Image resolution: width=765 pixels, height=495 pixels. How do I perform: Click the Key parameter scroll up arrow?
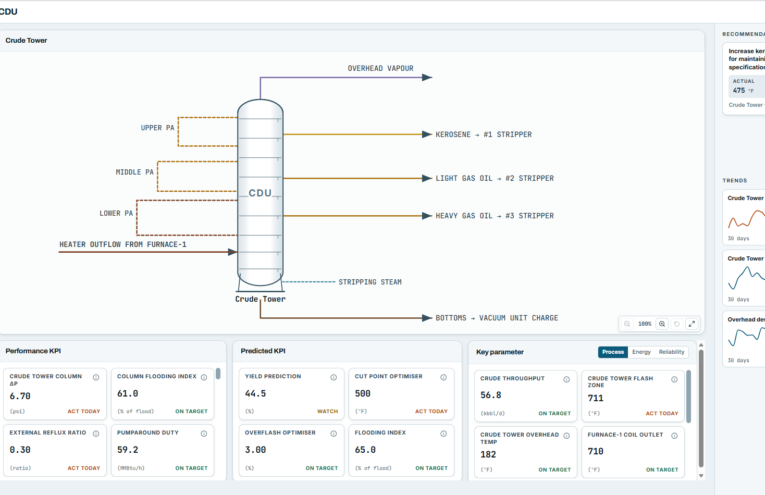point(701,345)
